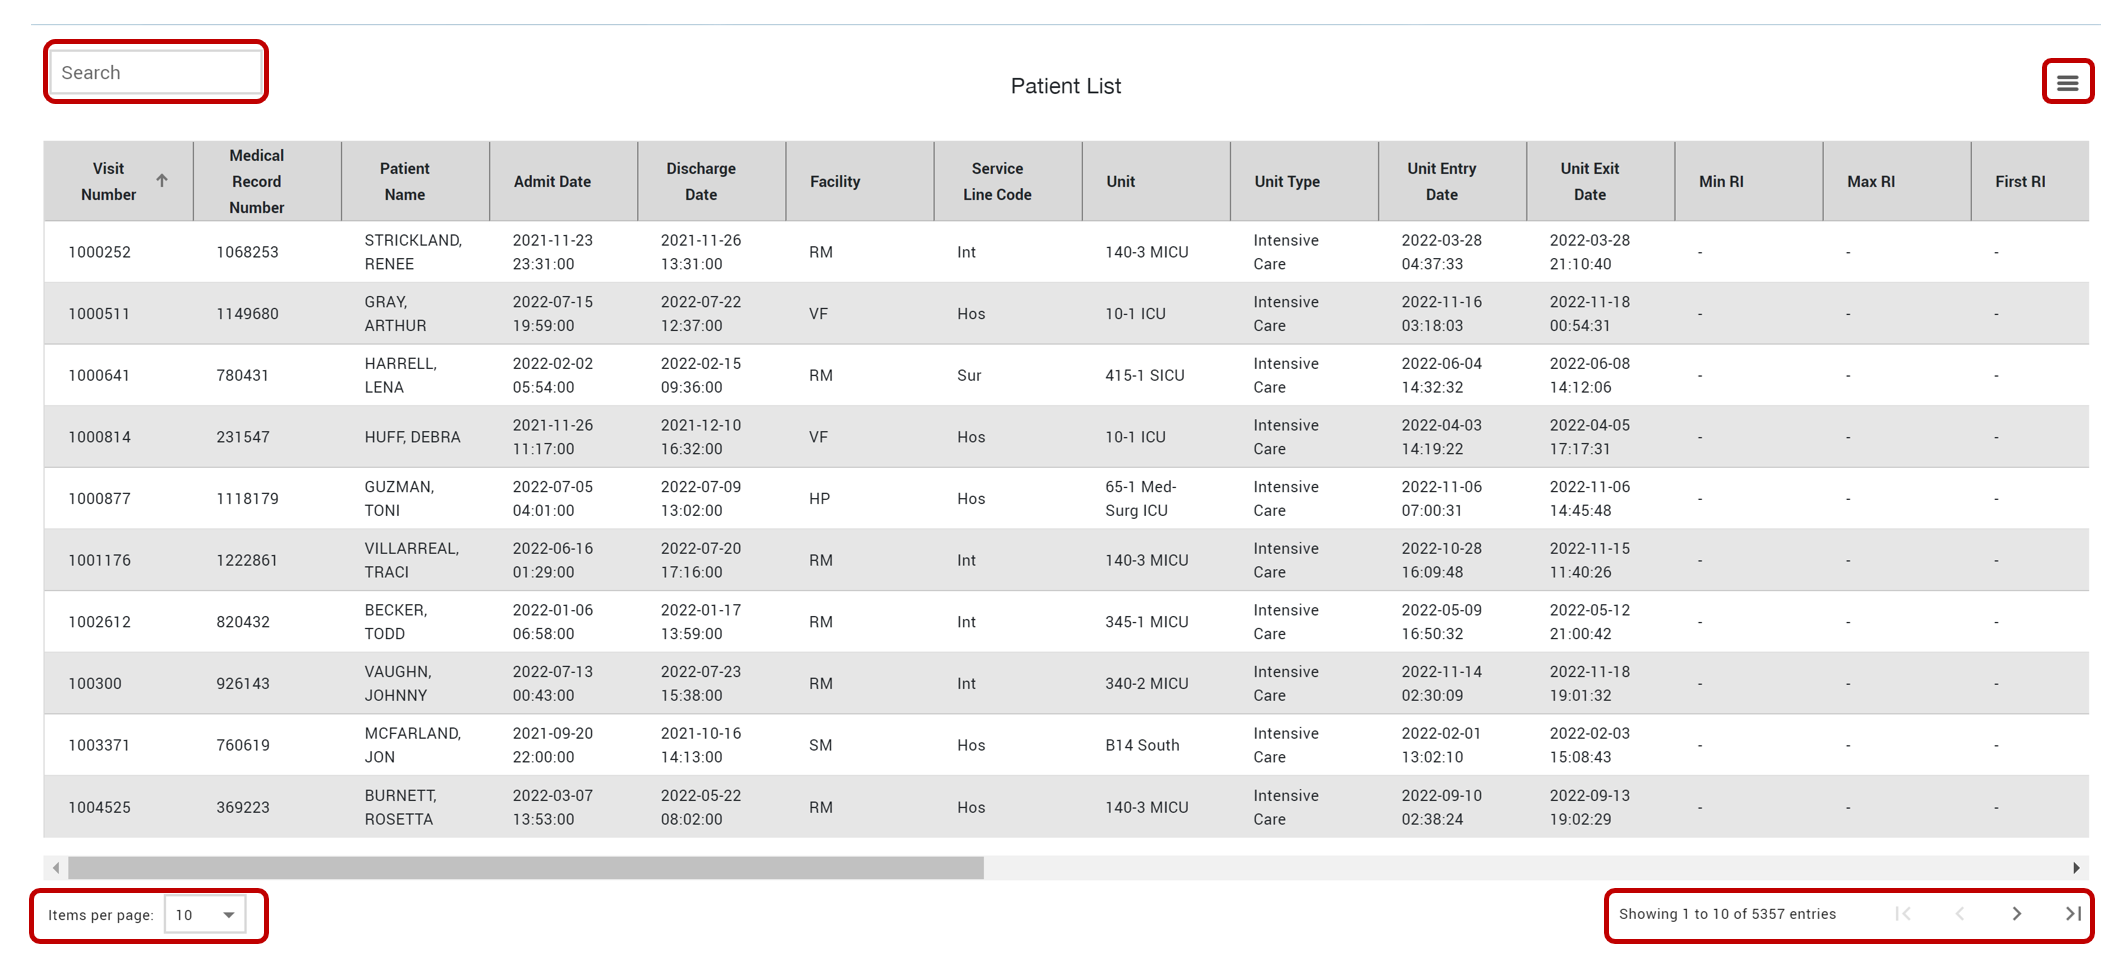Click discharge date 2022-07-22 12:37:00
2127x973 pixels.
point(700,314)
